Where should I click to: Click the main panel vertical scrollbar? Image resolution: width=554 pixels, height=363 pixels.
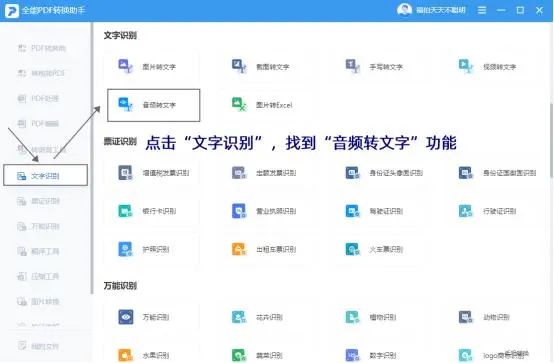[x=551, y=140]
